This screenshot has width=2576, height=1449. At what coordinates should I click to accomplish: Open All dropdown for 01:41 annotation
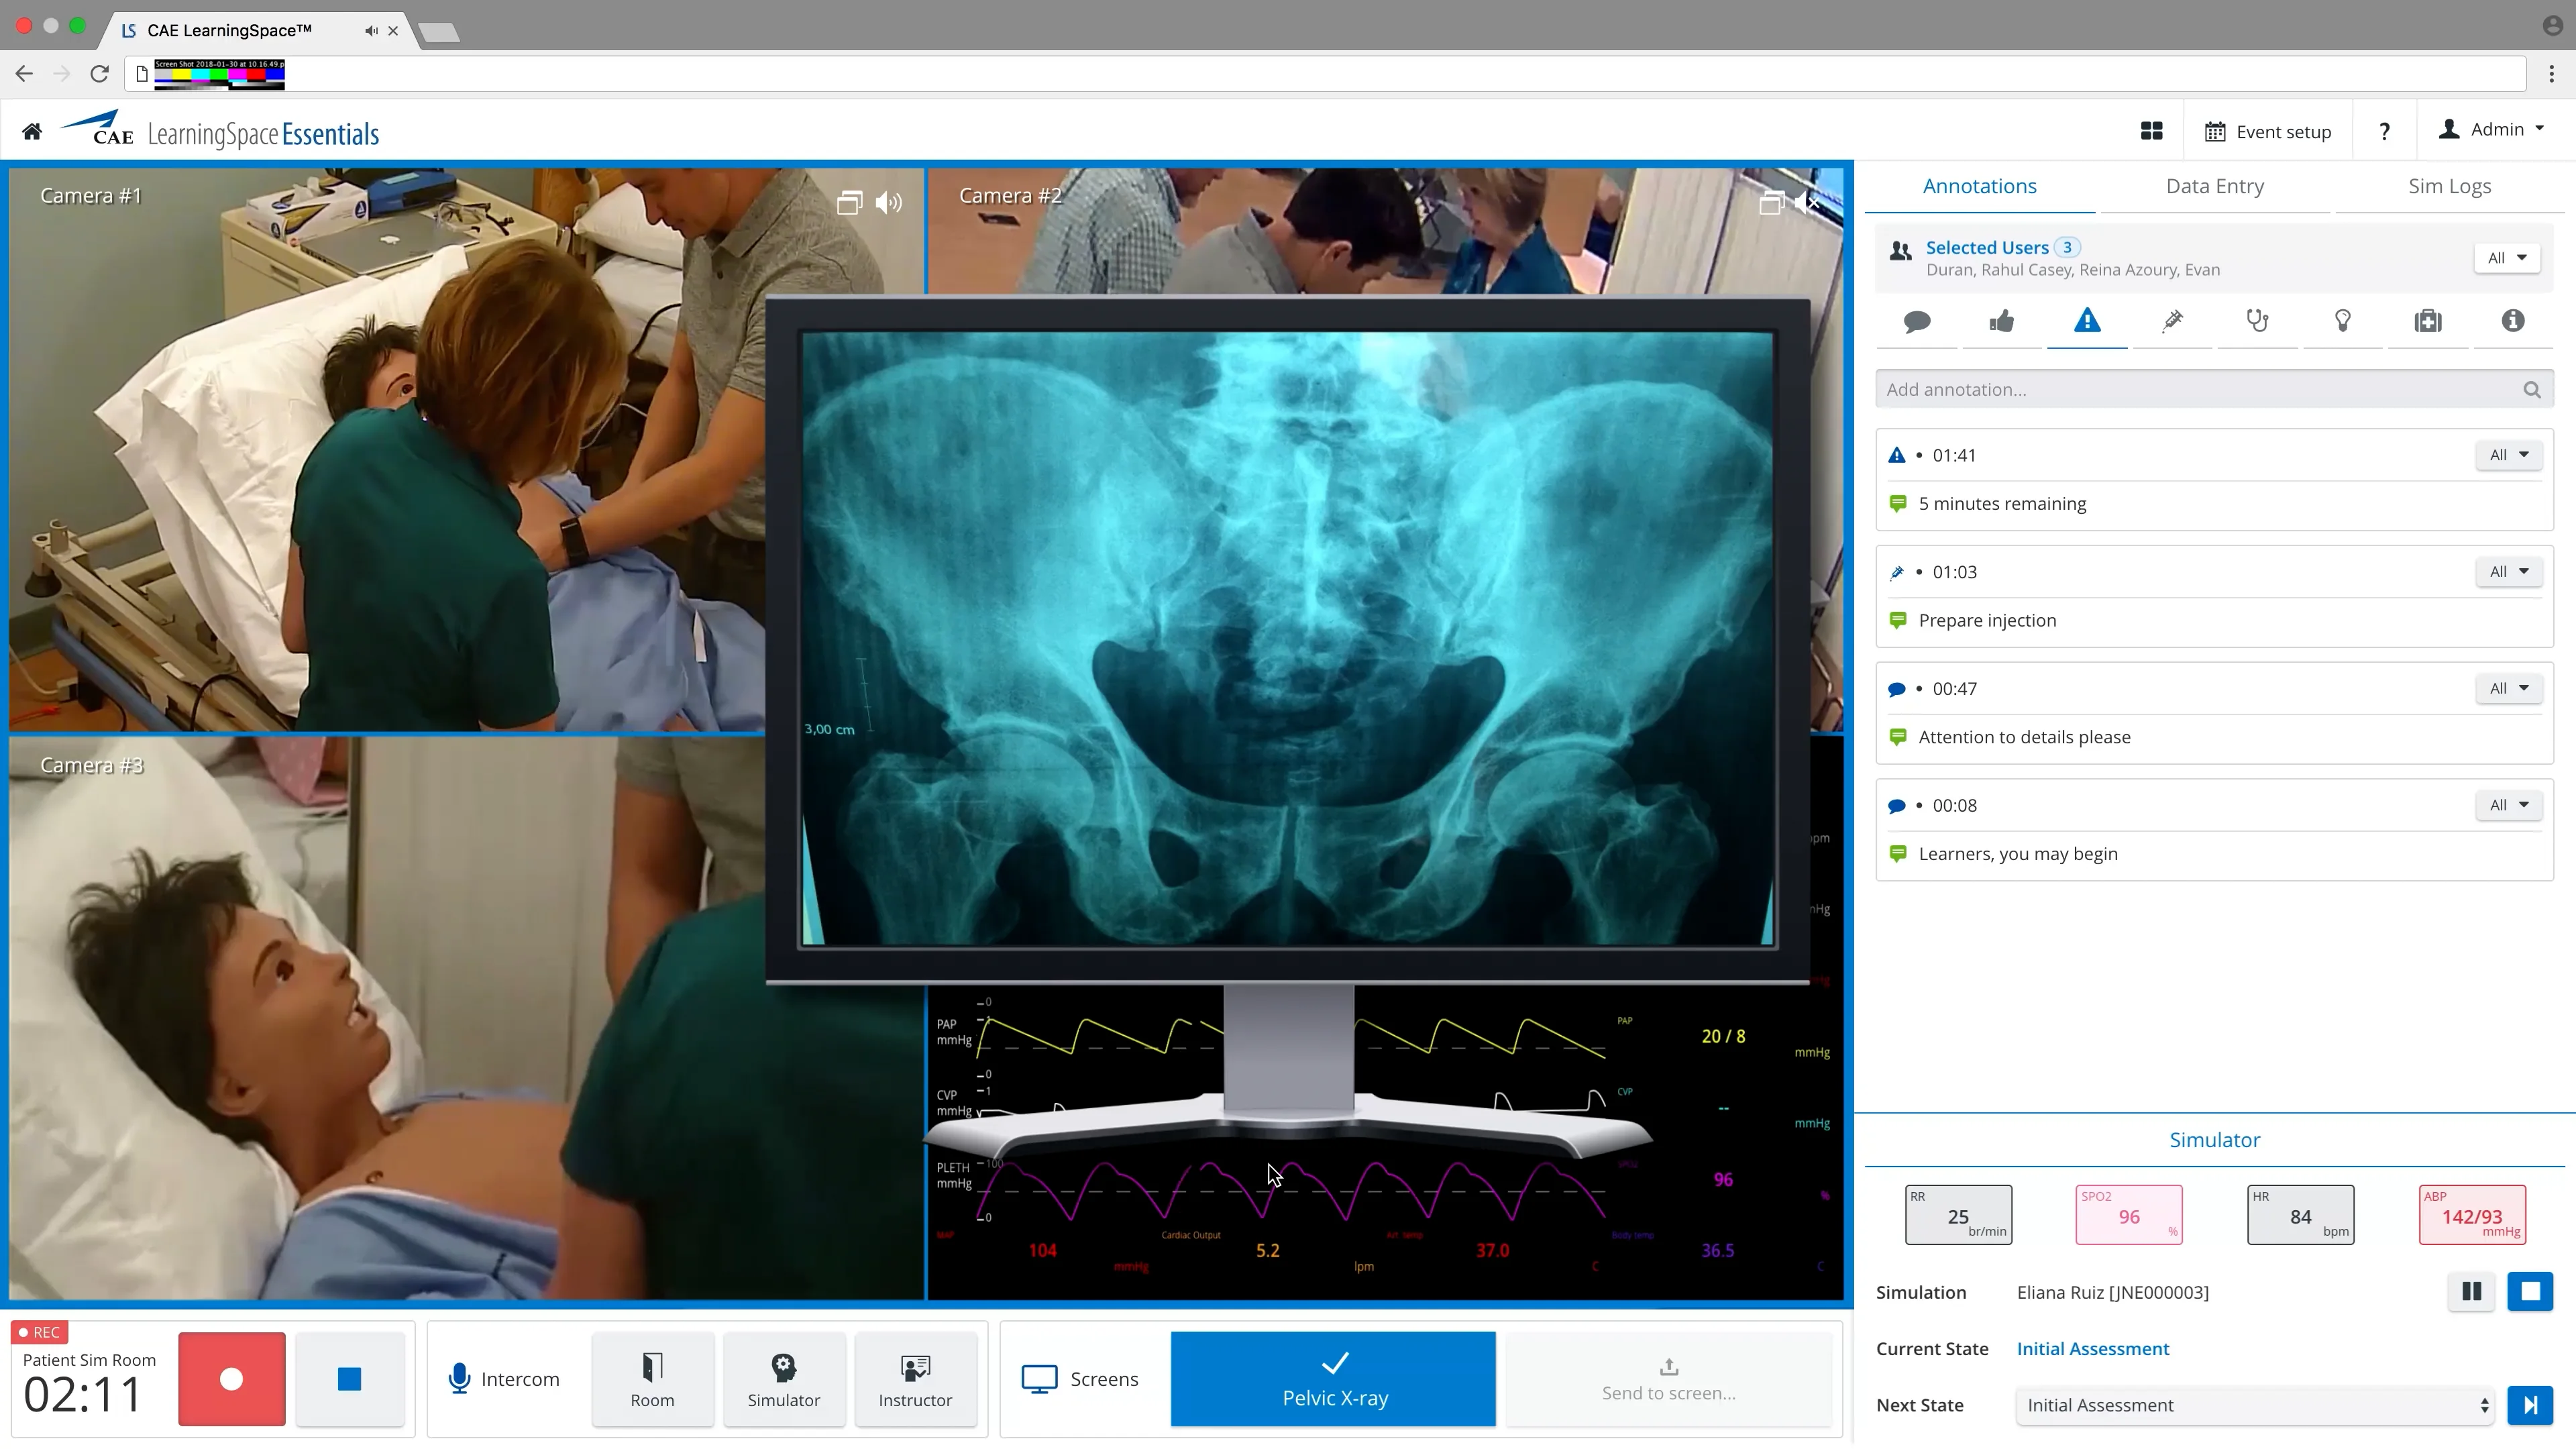tap(2508, 456)
